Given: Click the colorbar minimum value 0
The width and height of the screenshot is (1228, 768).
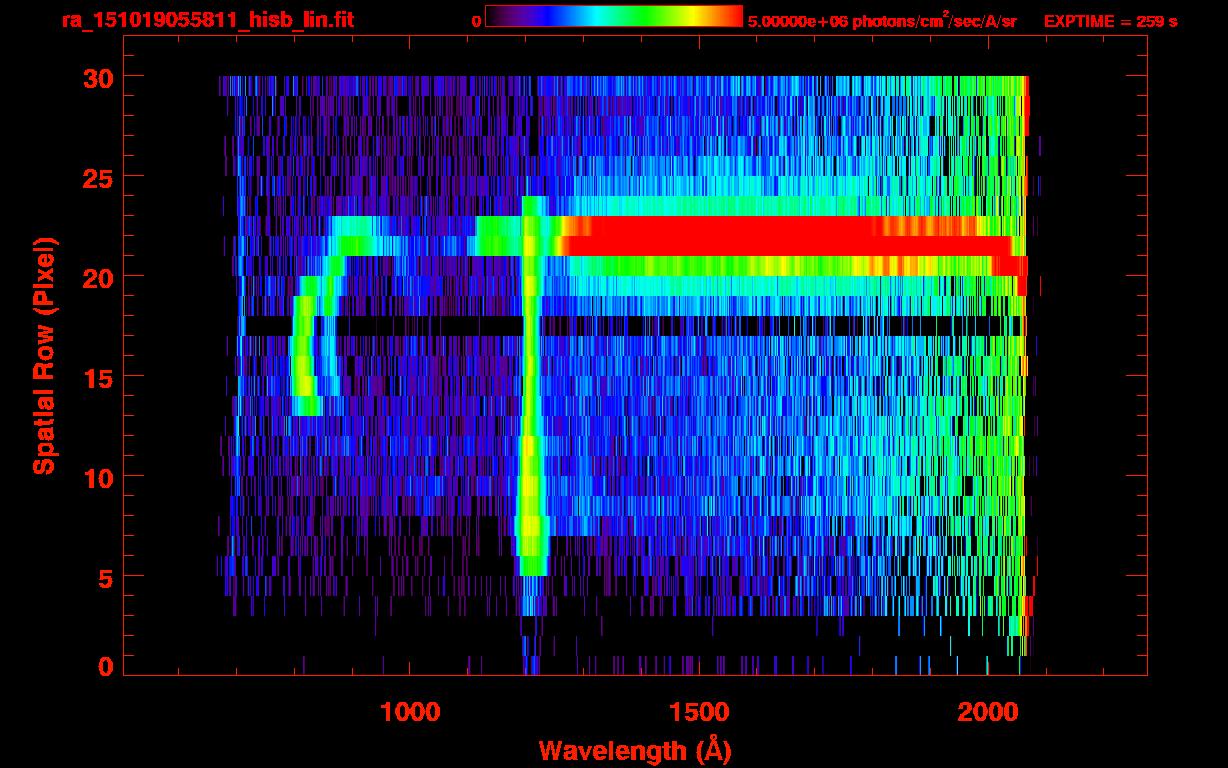Looking at the screenshot, I should click(x=477, y=21).
